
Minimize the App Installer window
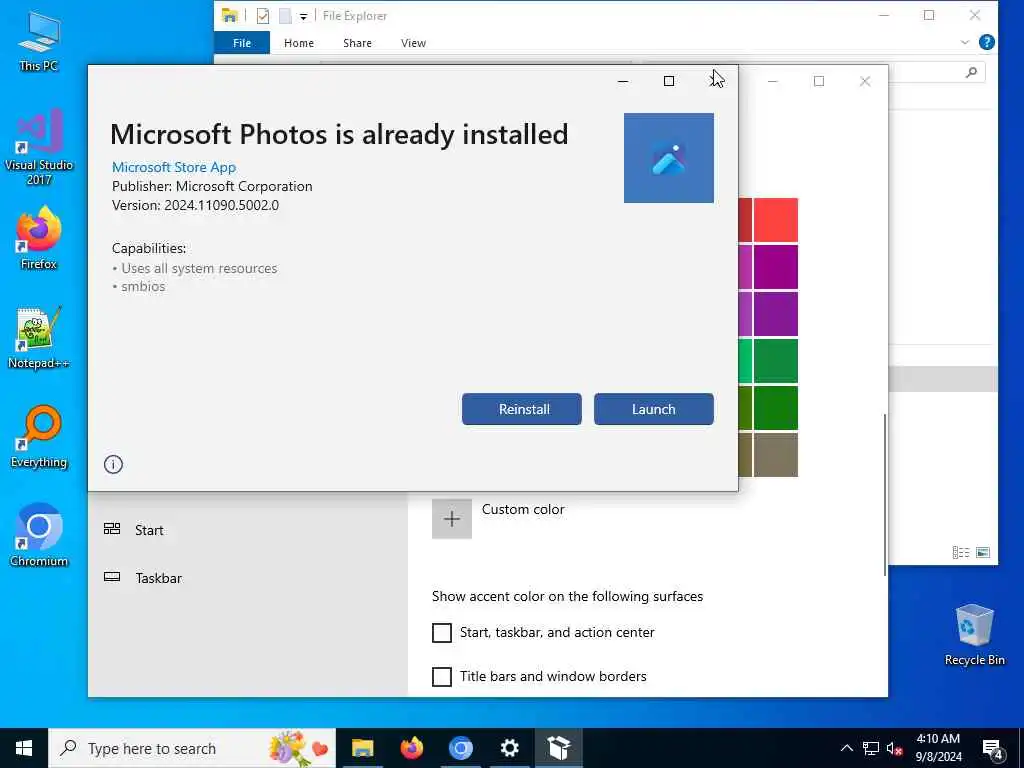point(623,81)
